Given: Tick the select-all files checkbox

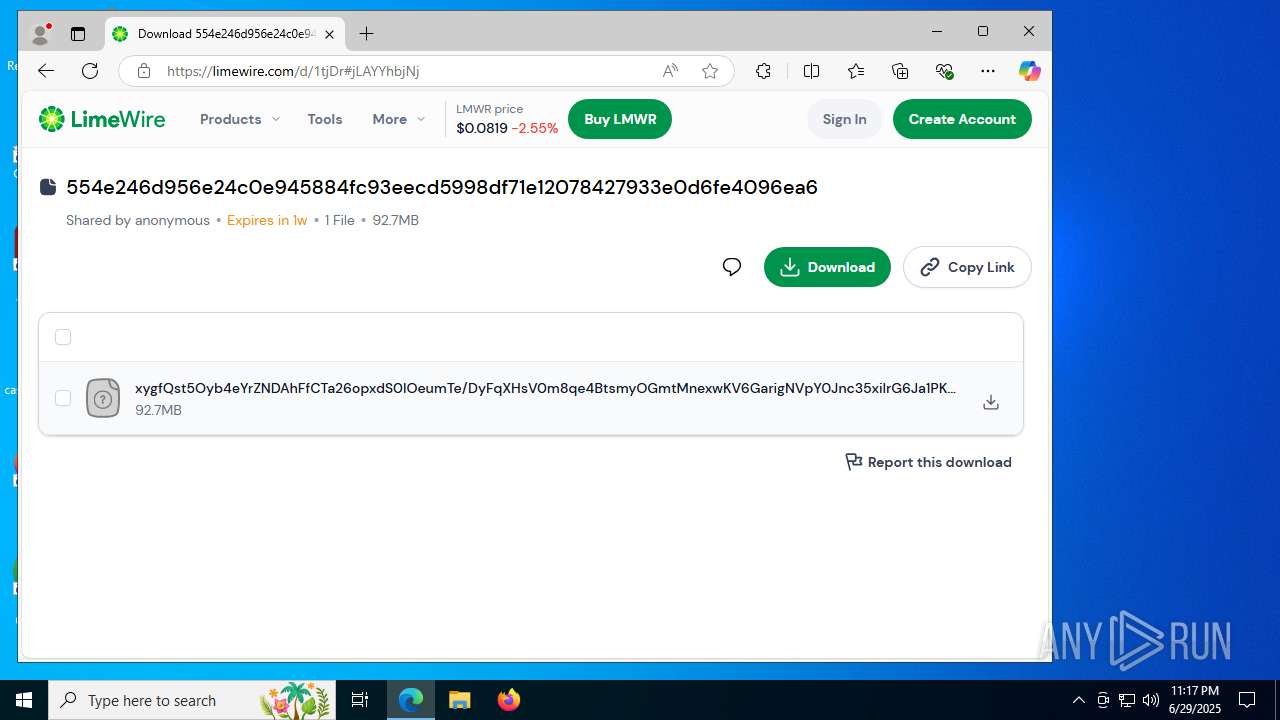Looking at the screenshot, I should pyautogui.click(x=63, y=337).
